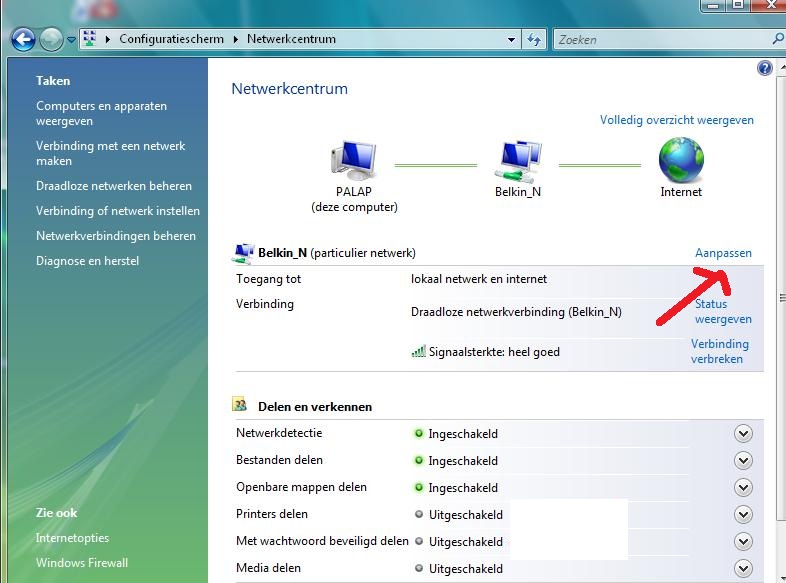Expand the Netwerkdetectie settings
786x583 pixels.
tap(743, 434)
